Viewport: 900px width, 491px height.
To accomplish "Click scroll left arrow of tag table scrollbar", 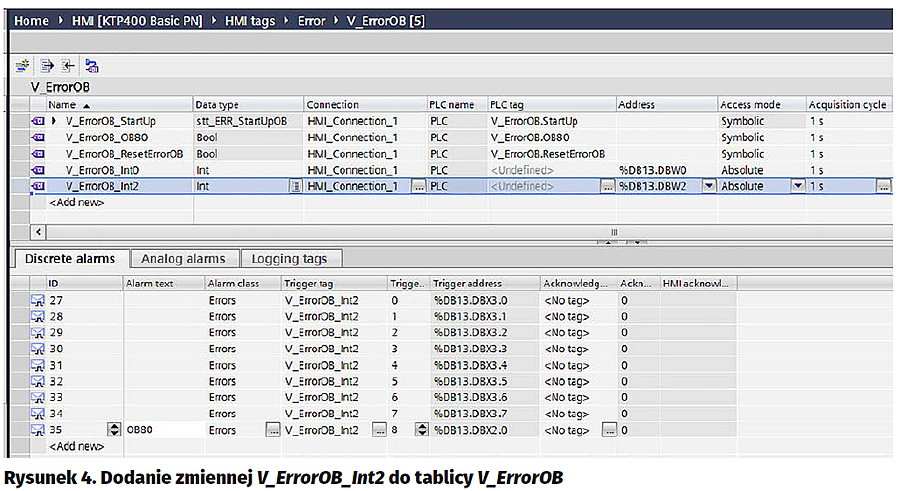I will pos(38,231).
